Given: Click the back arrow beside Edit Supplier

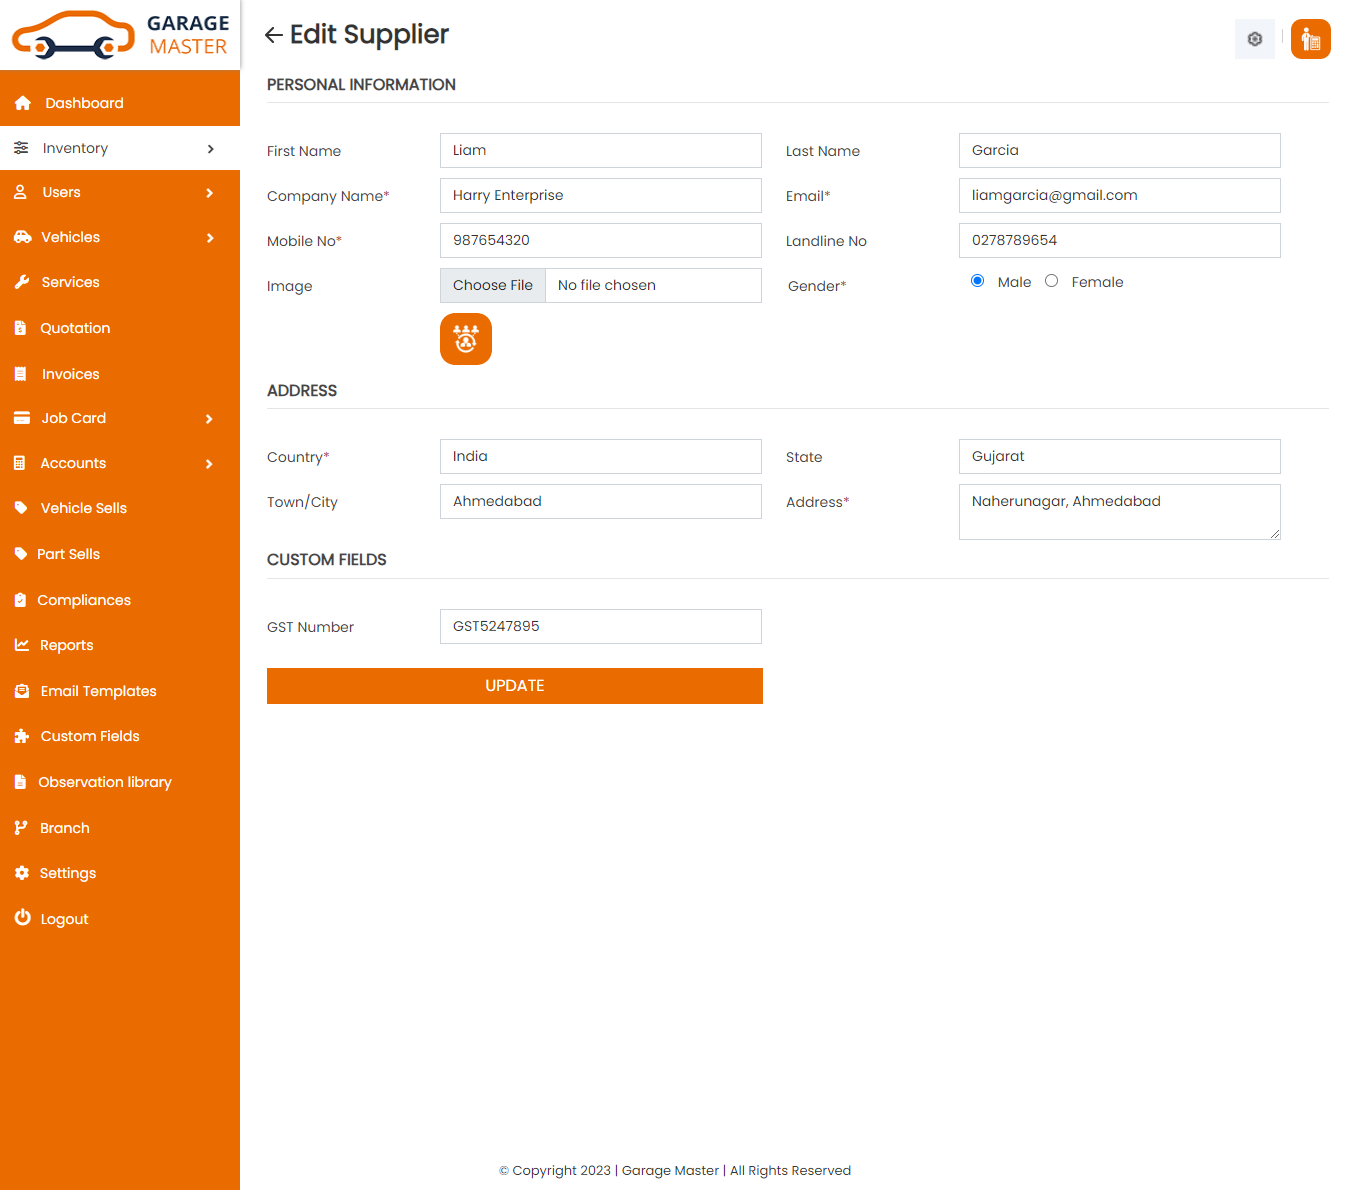Looking at the screenshot, I should [273, 36].
